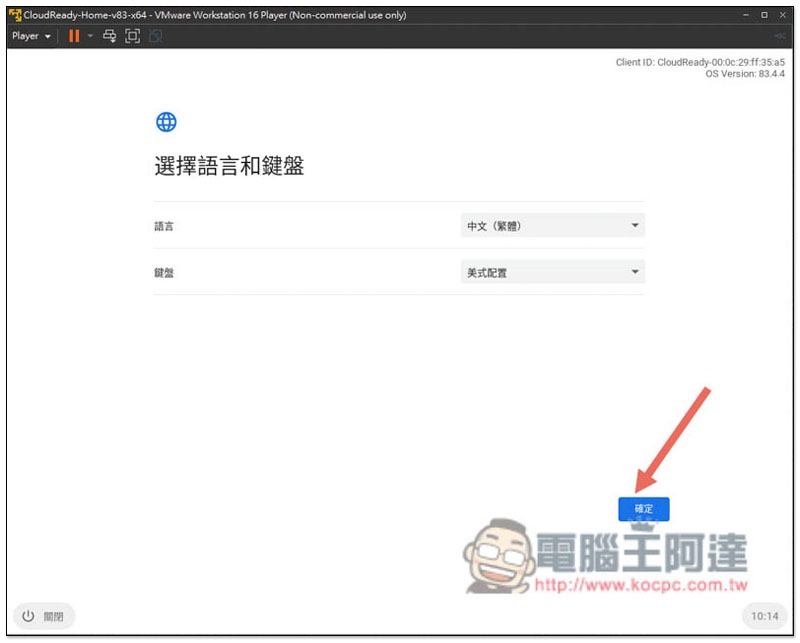
Task: Enter full screen mode
Action: pyautogui.click(x=132, y=36)
